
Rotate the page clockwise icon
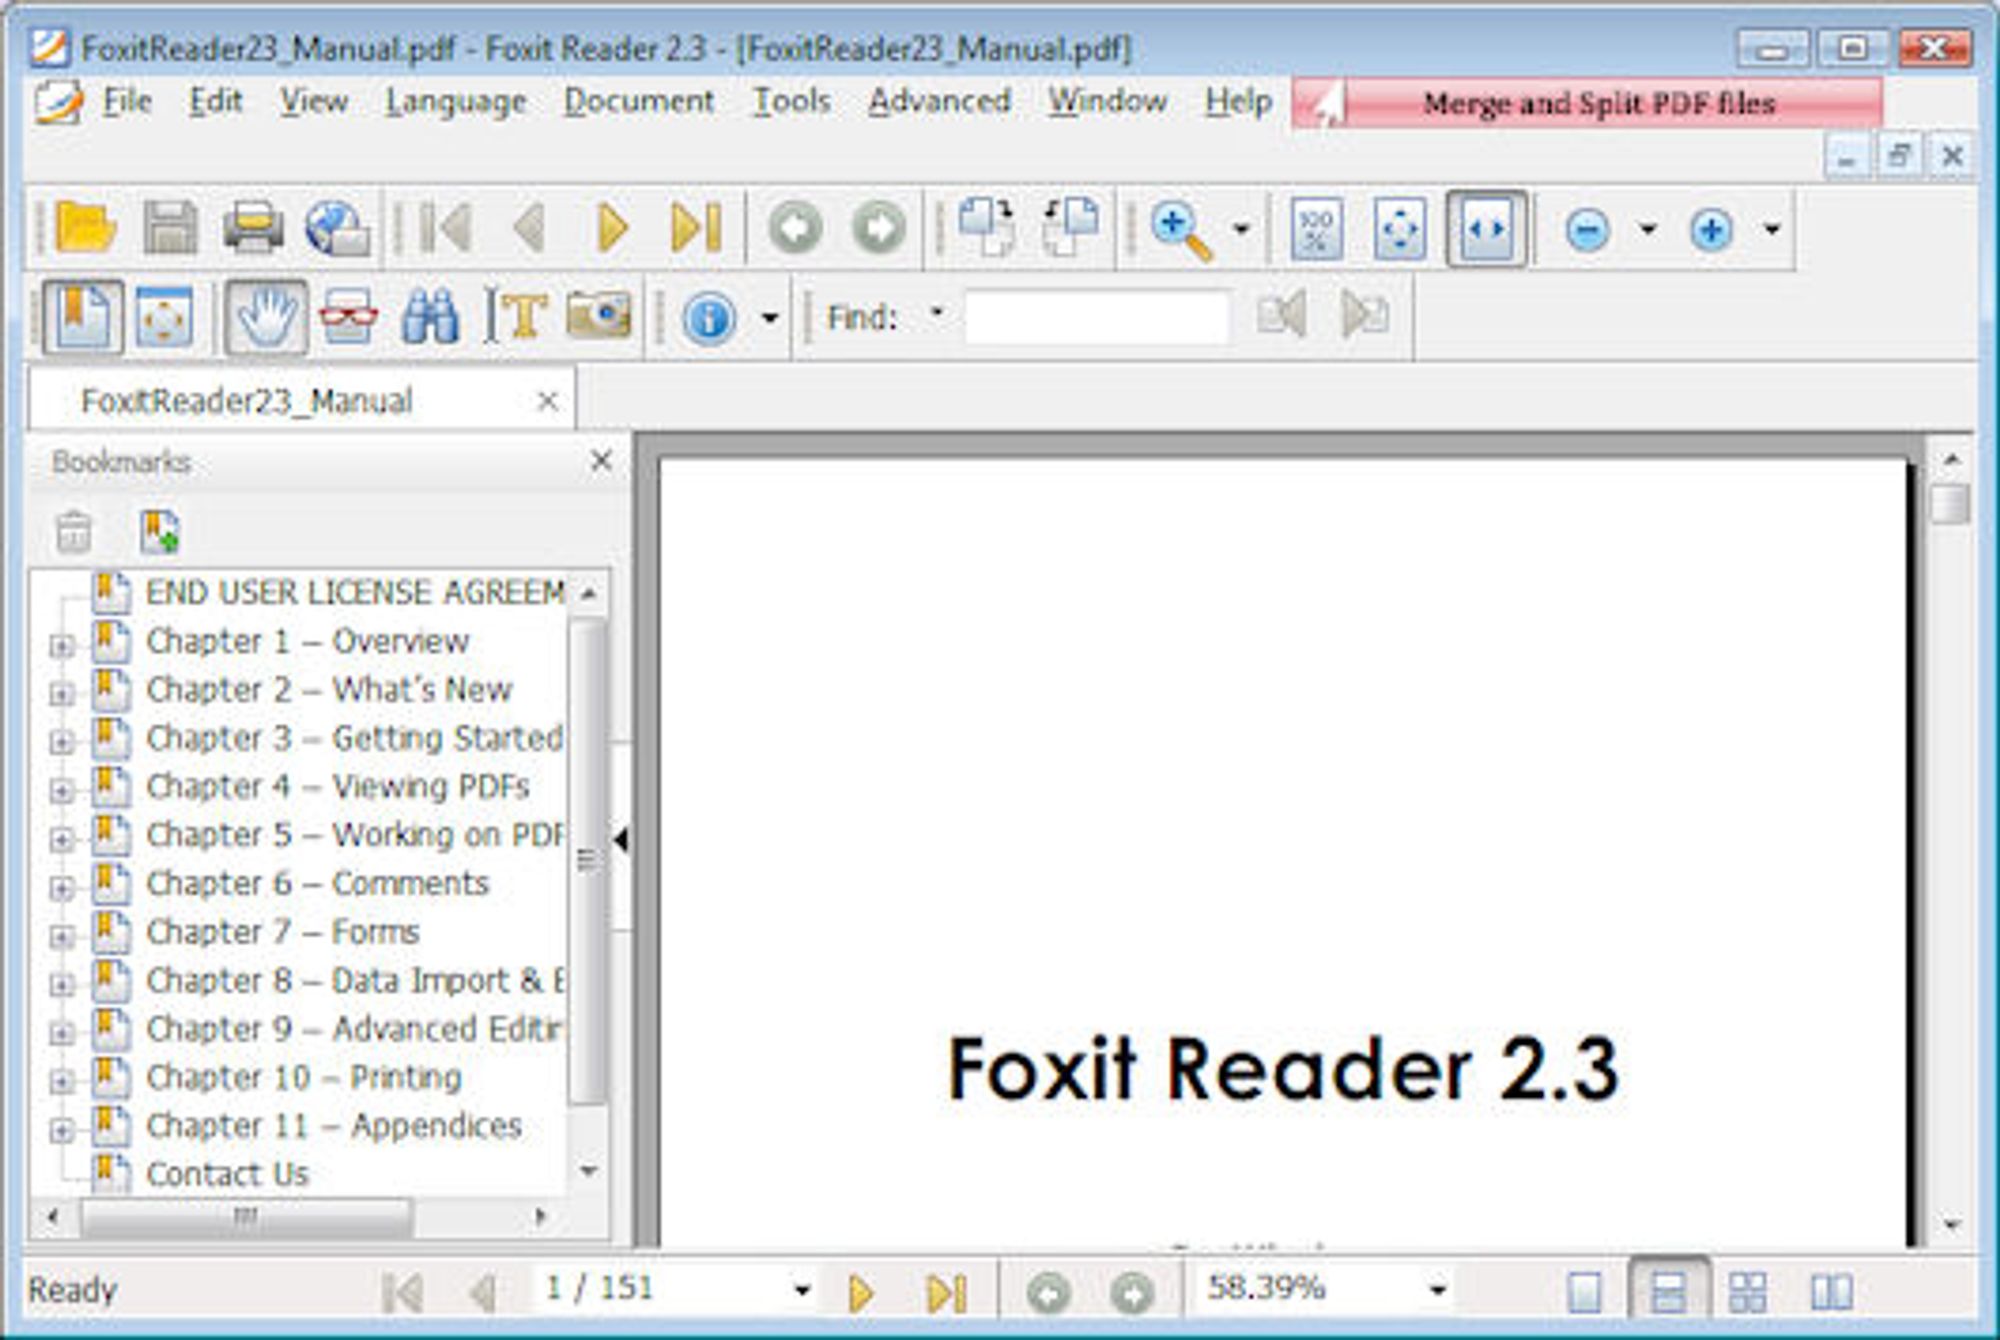(x=985, y=226)
